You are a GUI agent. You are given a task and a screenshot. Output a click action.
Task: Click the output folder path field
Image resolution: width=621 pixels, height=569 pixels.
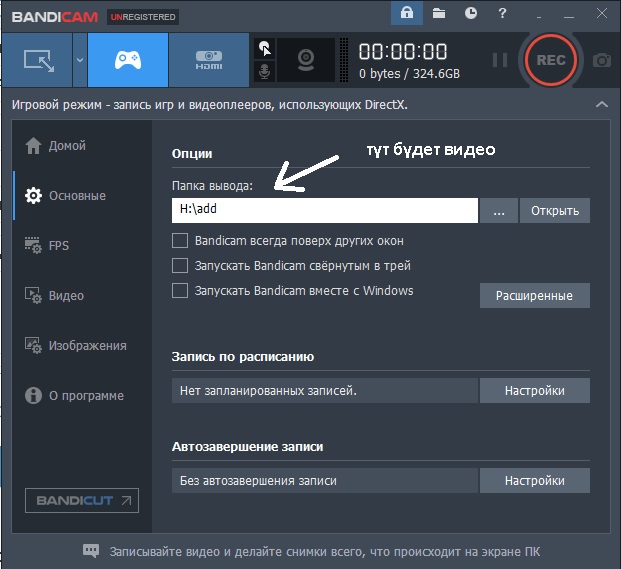(325, 210)
